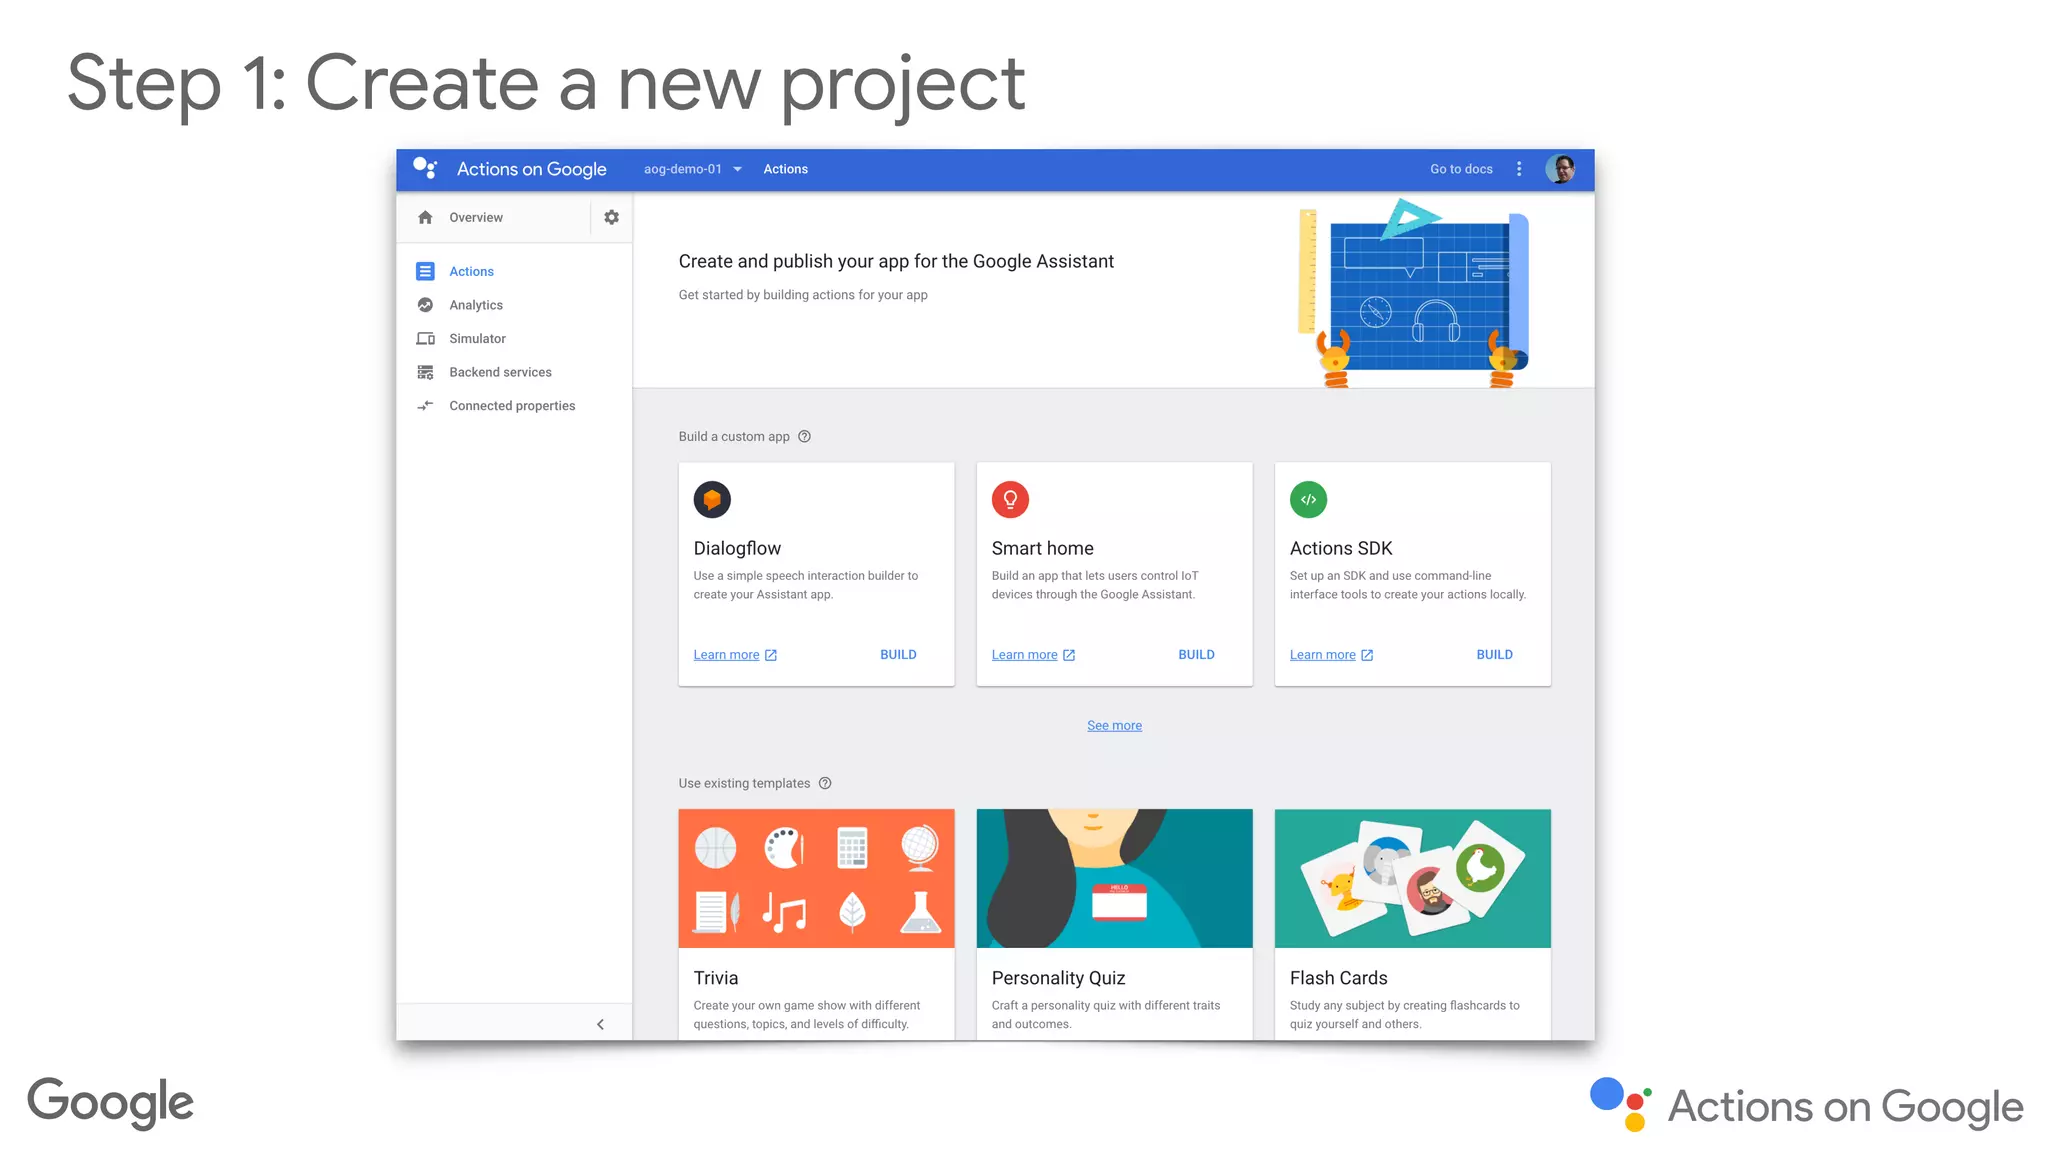Select the Trivia template thumbnail
Viewport: 2048px width, 1152px height.
point(816,878)
